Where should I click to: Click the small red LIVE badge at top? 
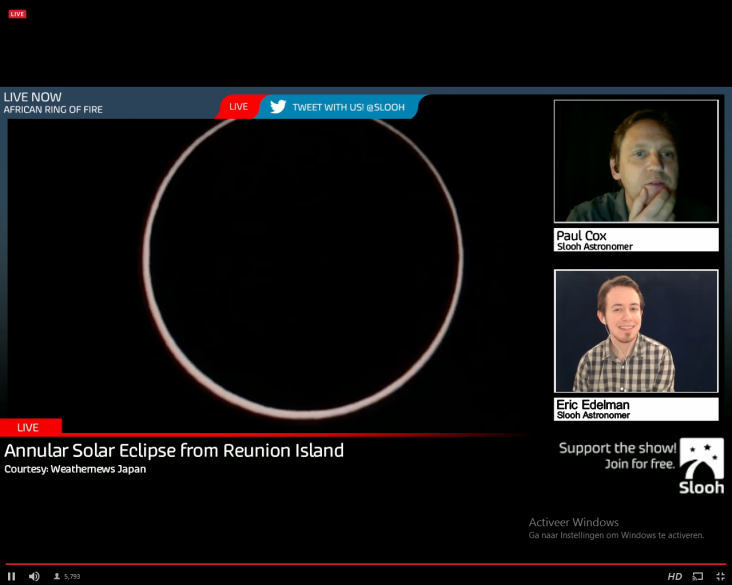(17, 14)
